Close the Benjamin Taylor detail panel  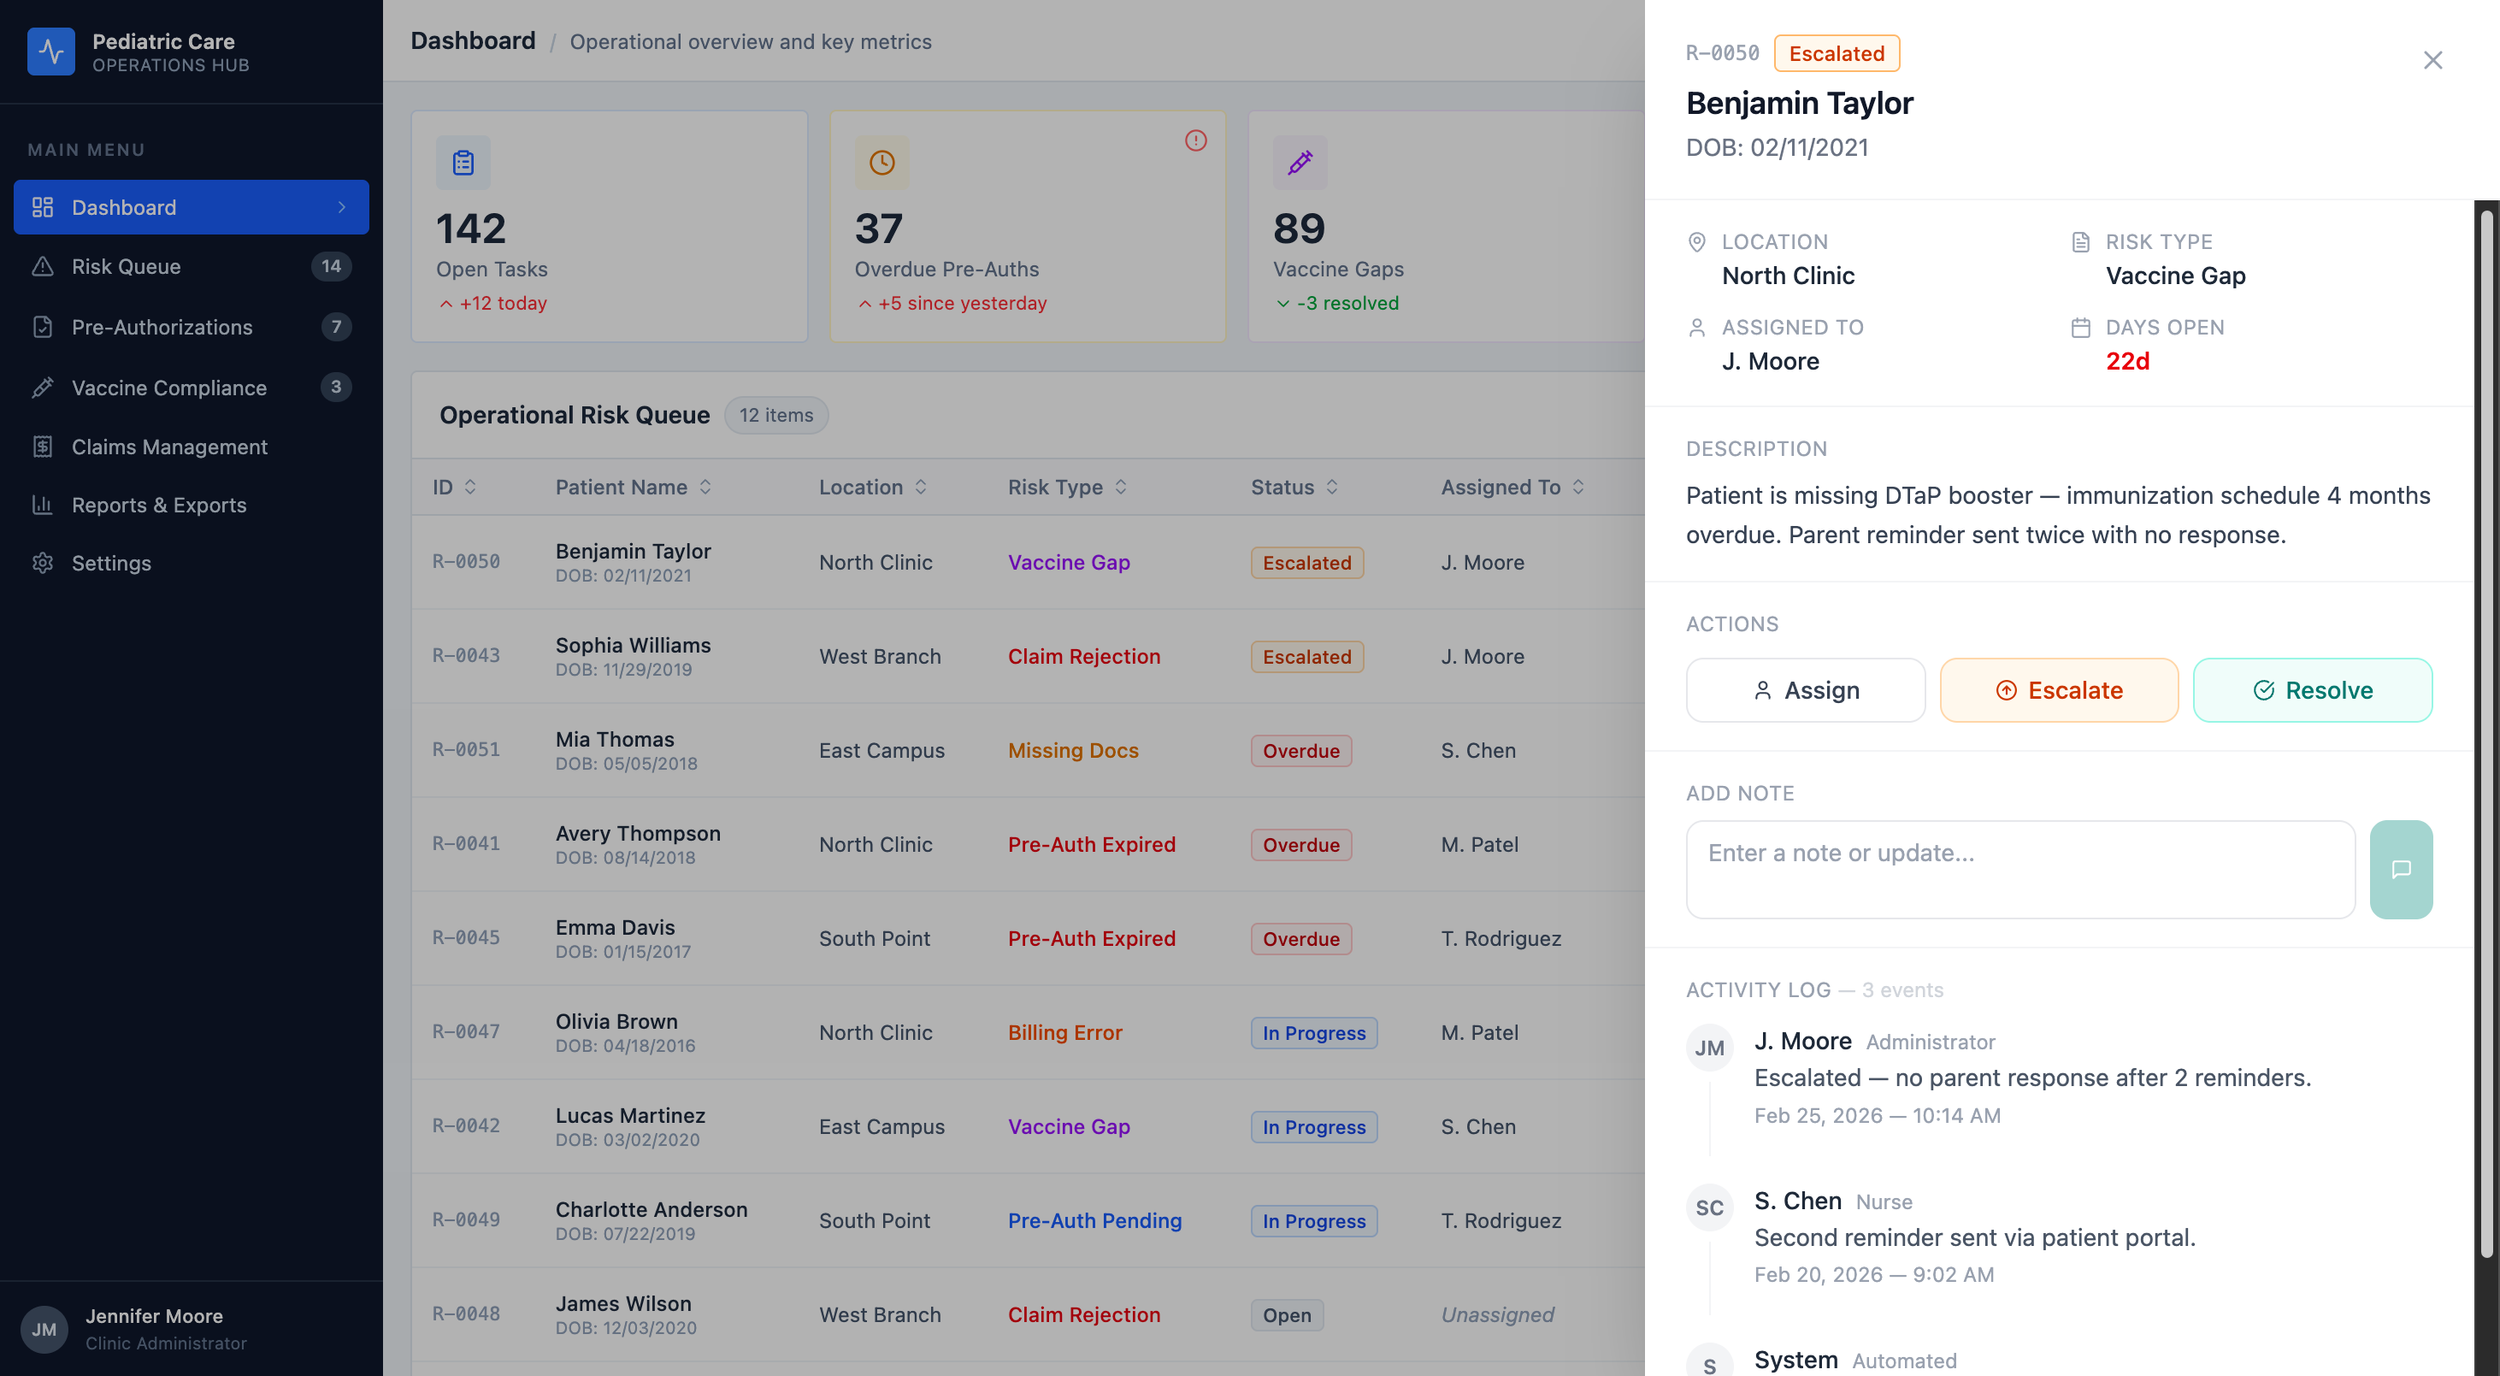point(2432,60)
